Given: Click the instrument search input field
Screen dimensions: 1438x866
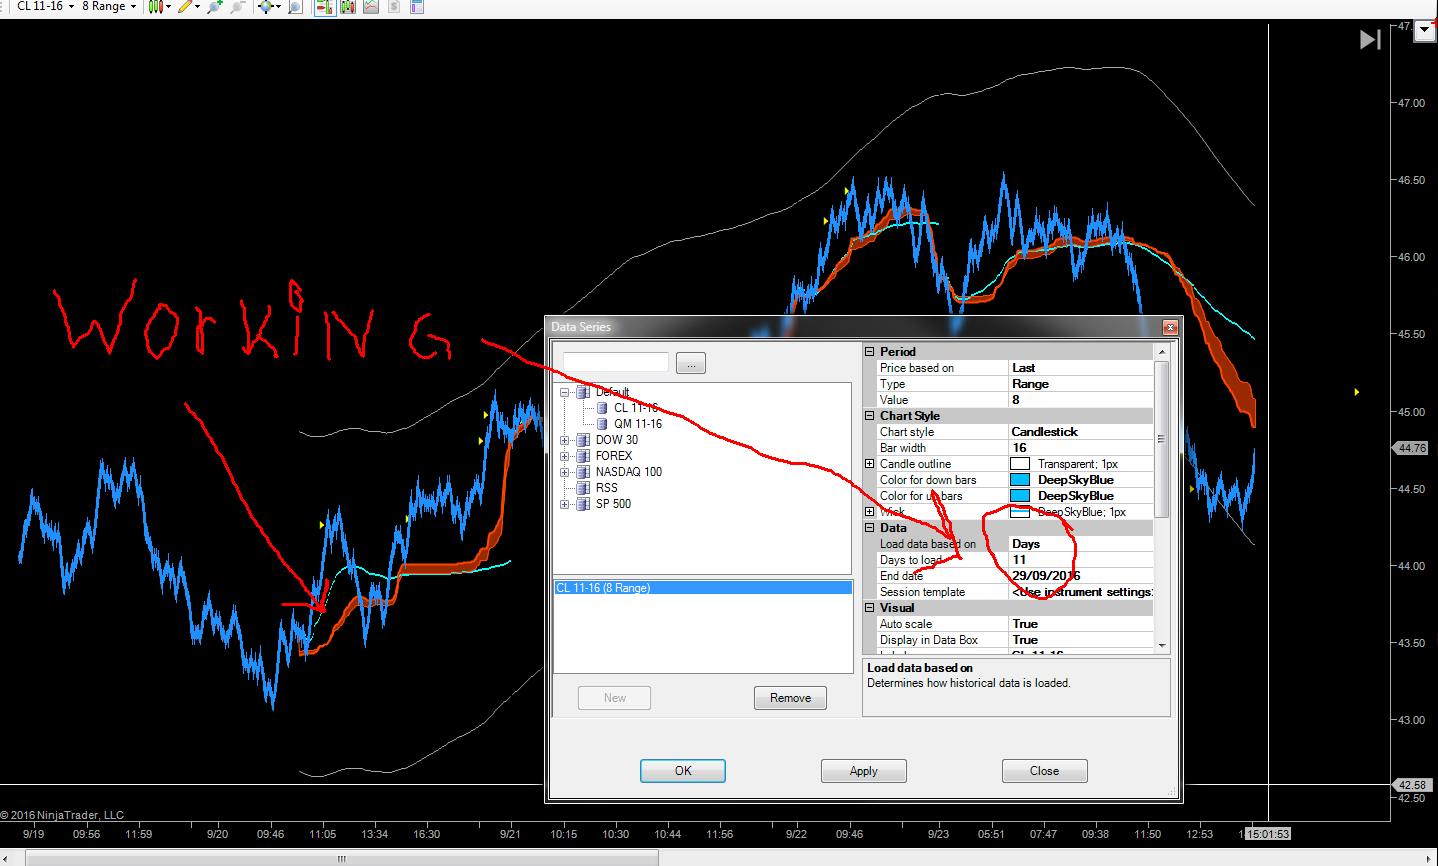Looking at the screenshot, I should pos(616,362).
